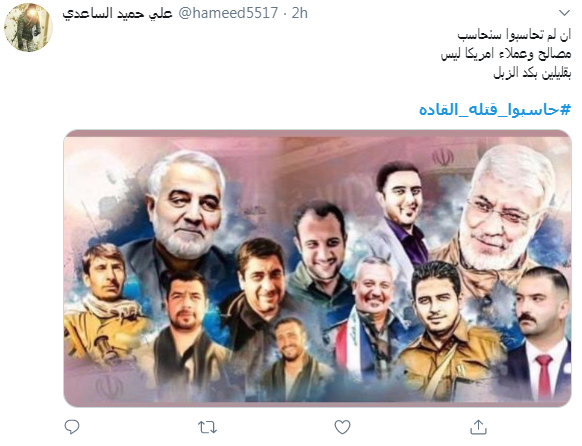Click the reply speech bubble icon

click(x=72, y=427)
